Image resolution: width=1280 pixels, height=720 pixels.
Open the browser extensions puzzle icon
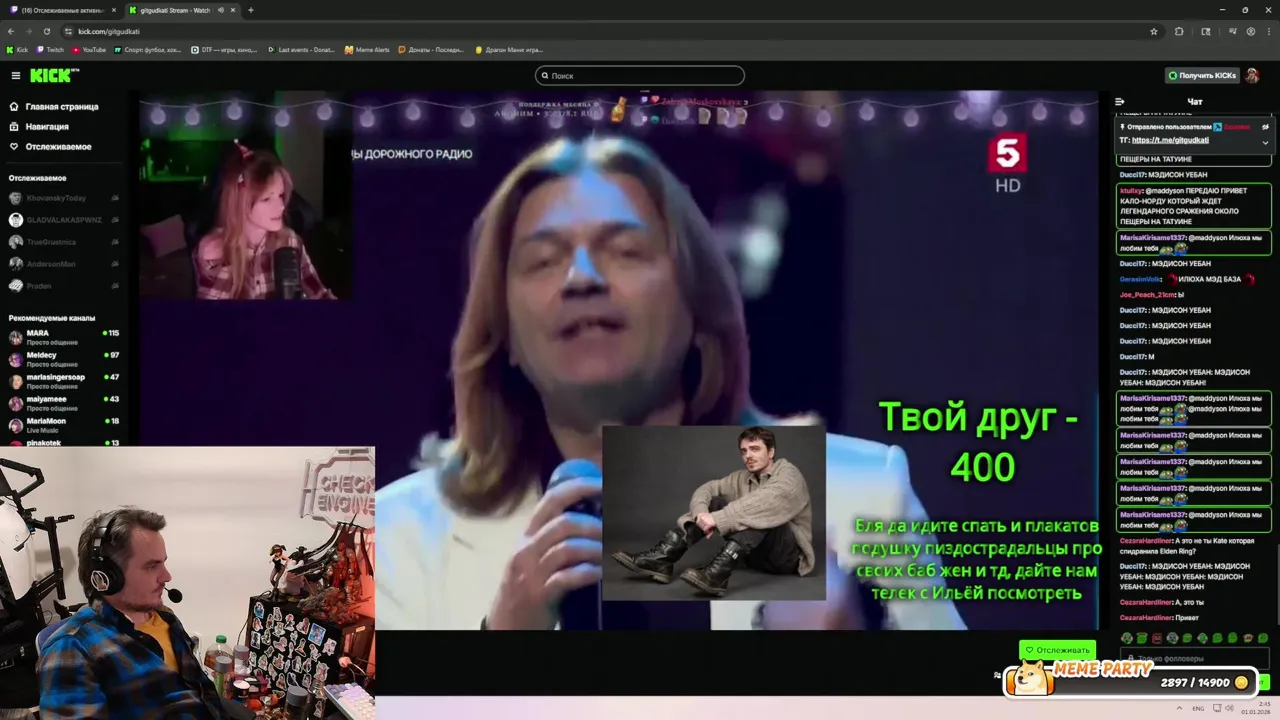pos(1179,31)
